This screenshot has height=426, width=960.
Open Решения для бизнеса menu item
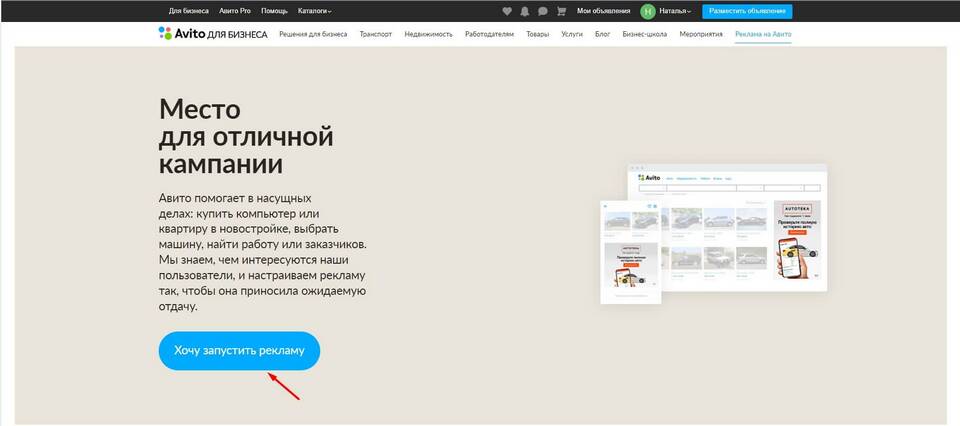coord(313,34)
